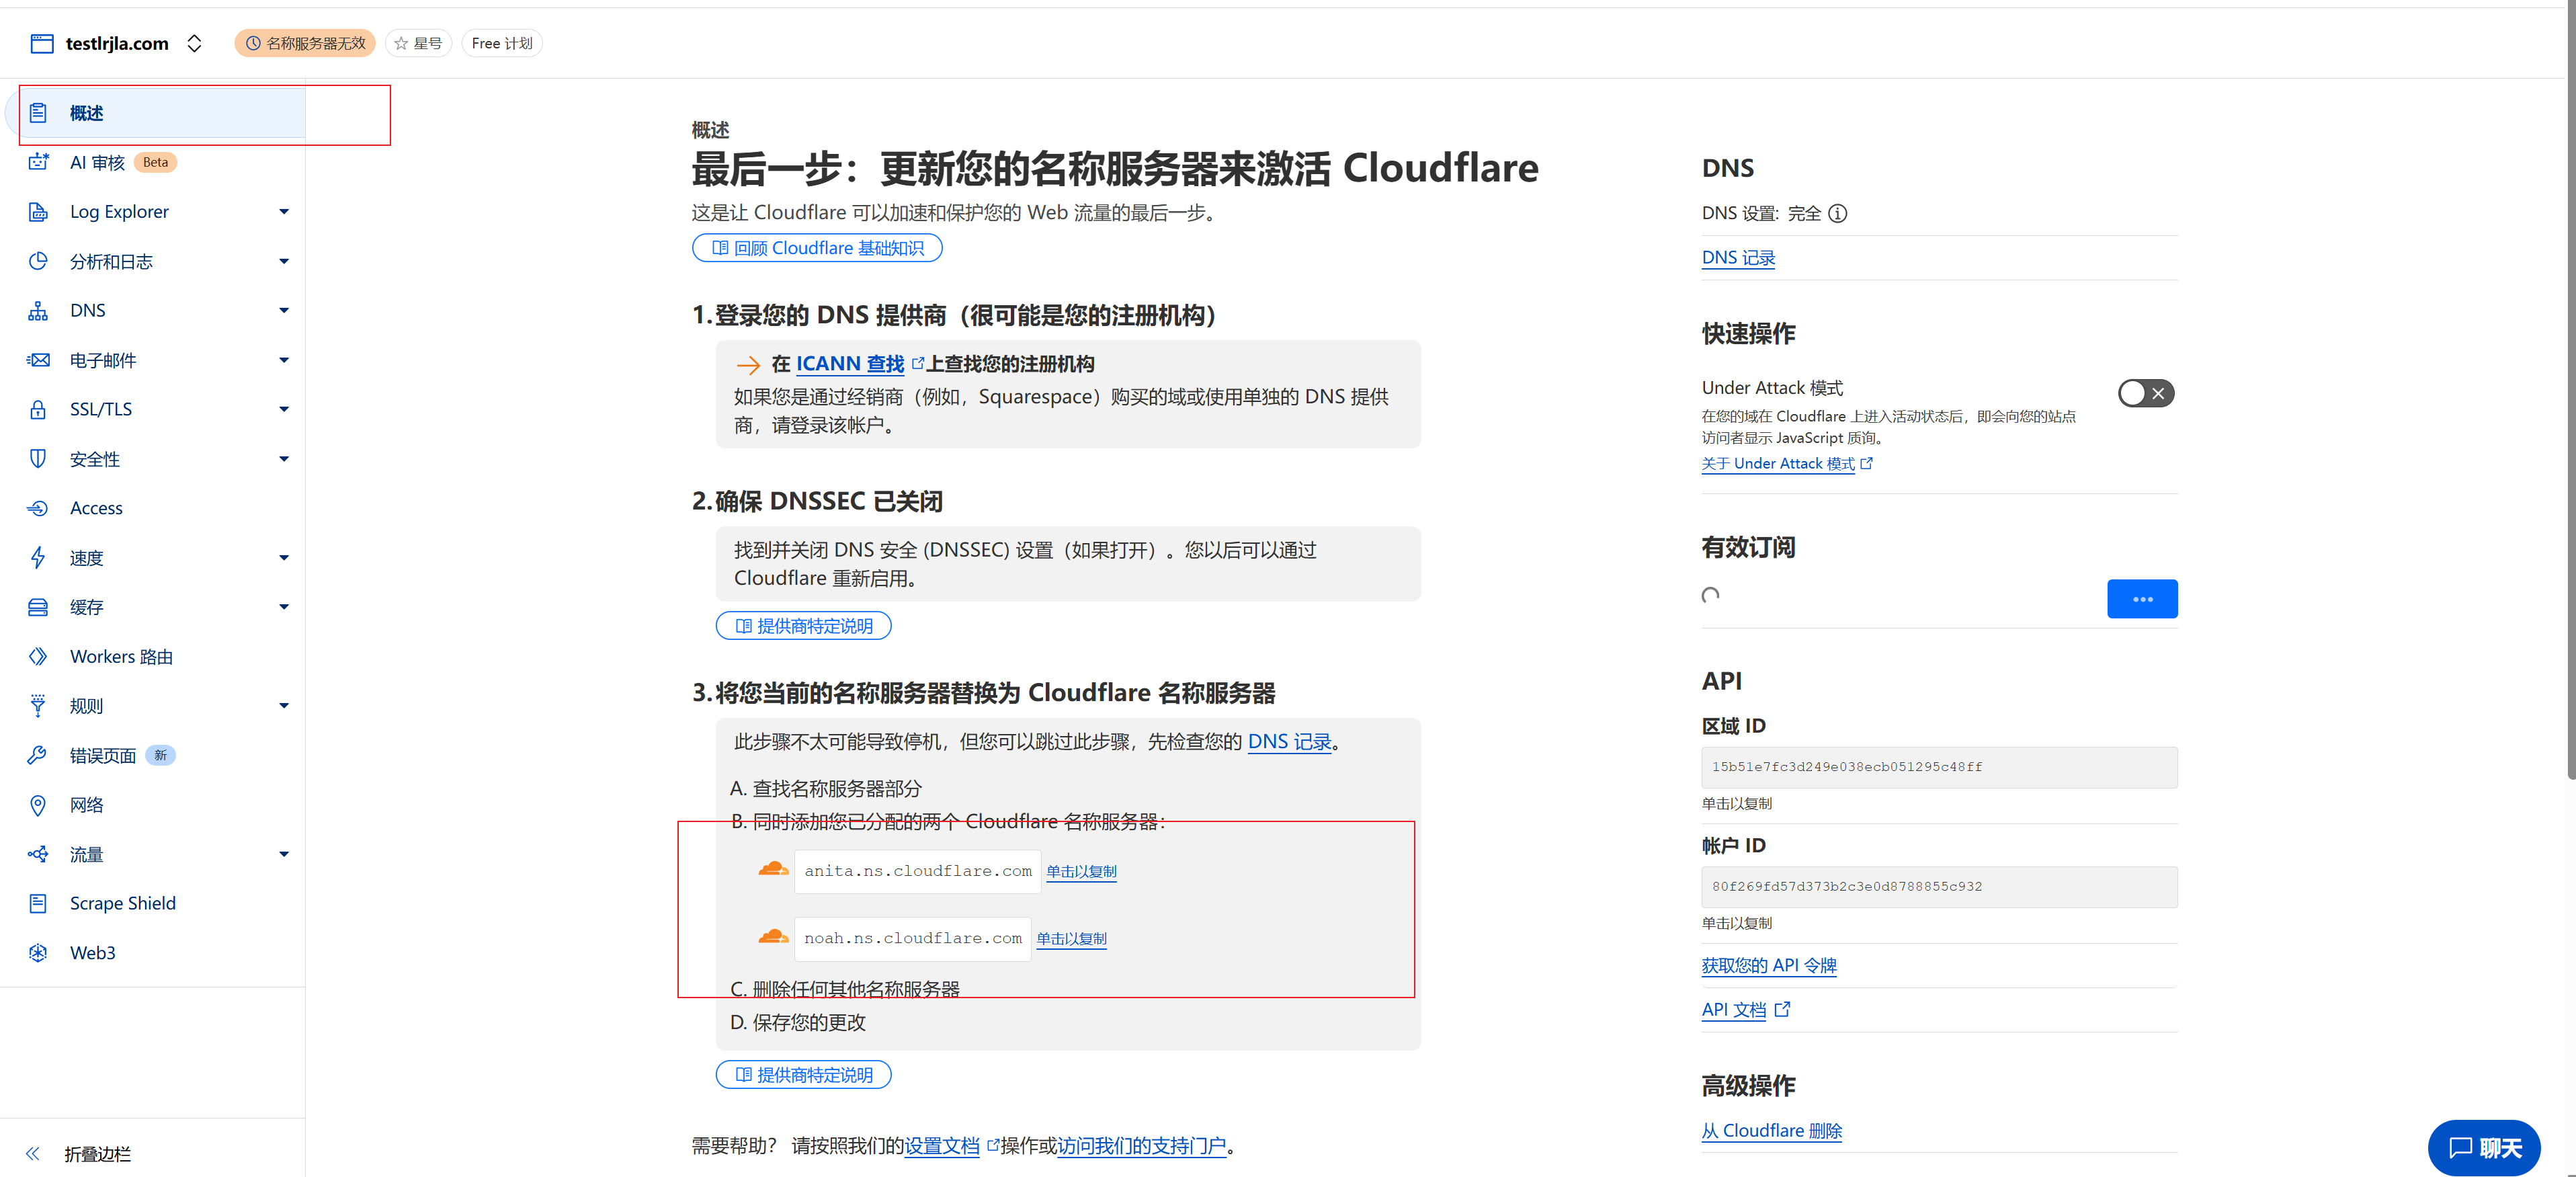
Task: Click the DNS 设置 info icon
Action: pyautogui.click(x=1838, y=213)
